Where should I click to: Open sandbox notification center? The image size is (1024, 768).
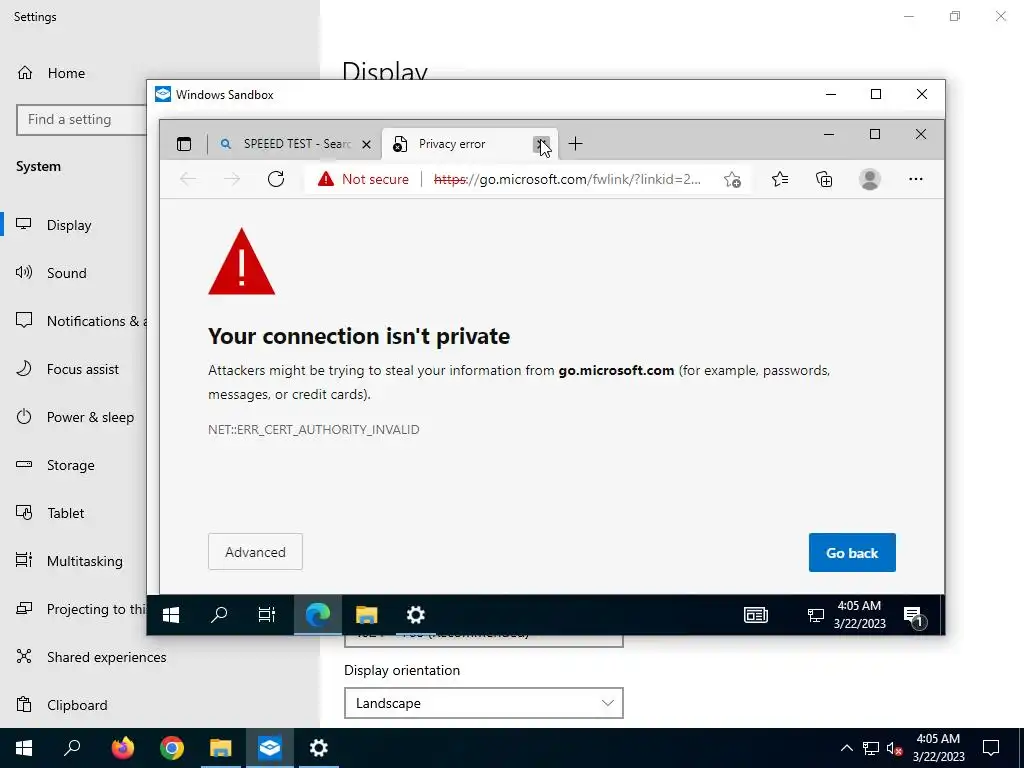[914, 616]
